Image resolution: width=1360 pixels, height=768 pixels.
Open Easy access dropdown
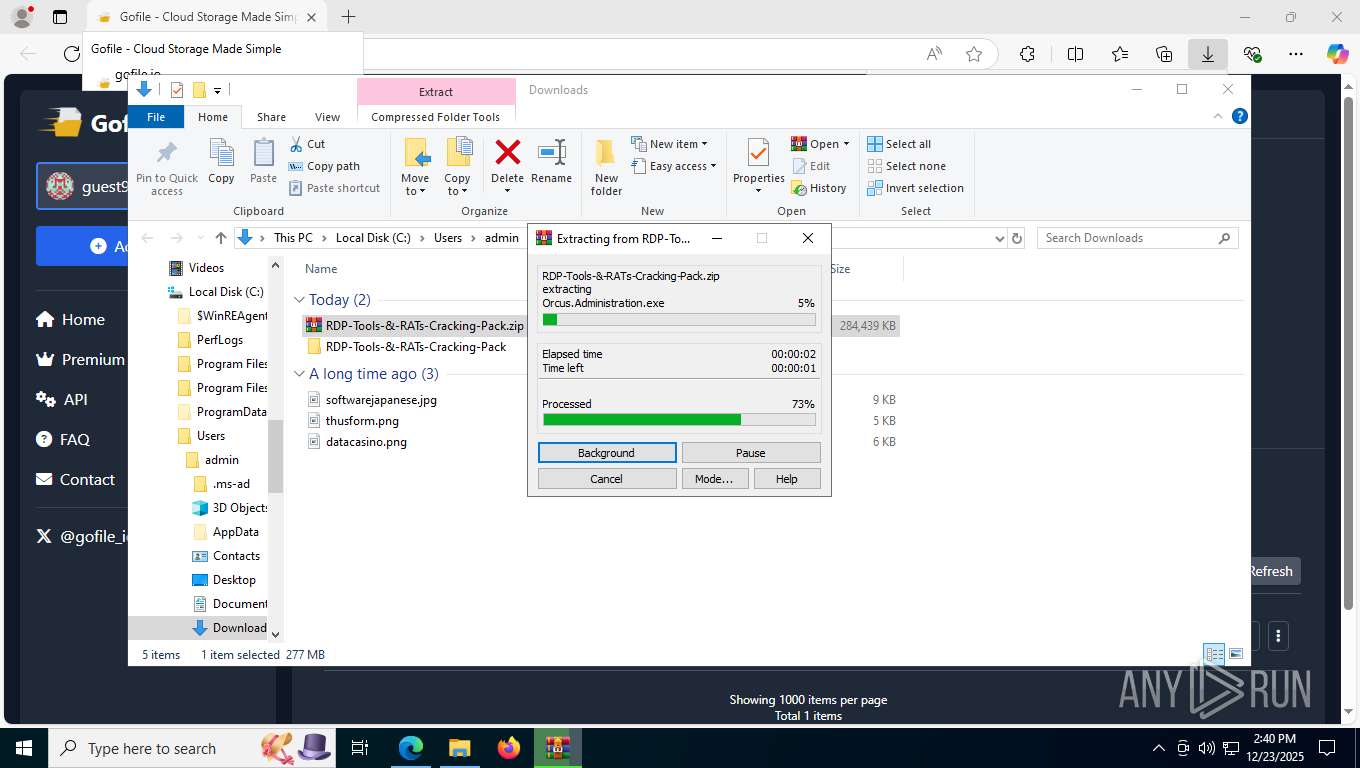point(674,166)
